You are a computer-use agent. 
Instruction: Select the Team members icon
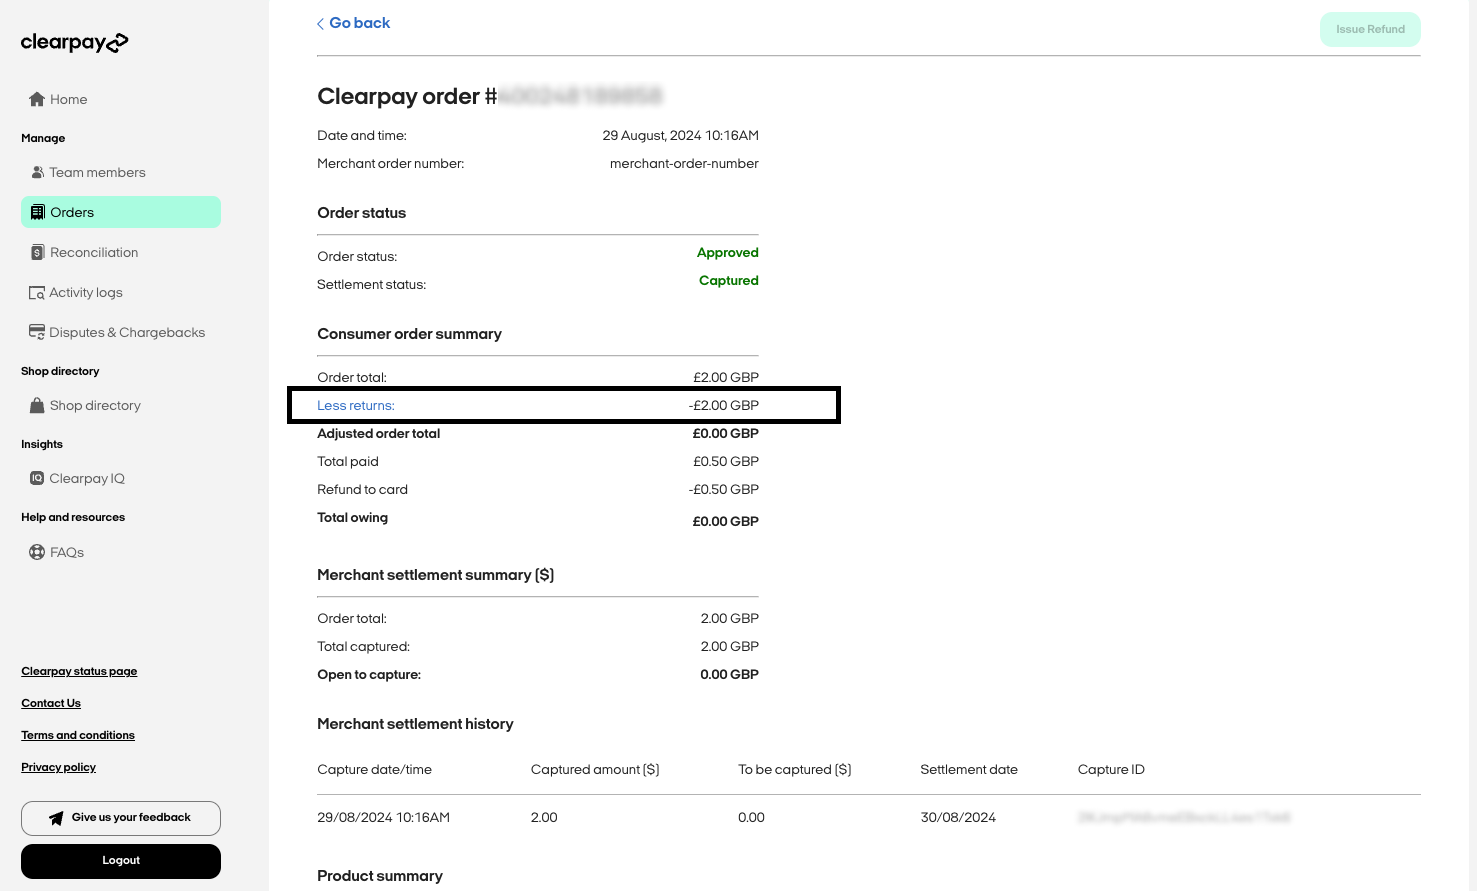36,171
